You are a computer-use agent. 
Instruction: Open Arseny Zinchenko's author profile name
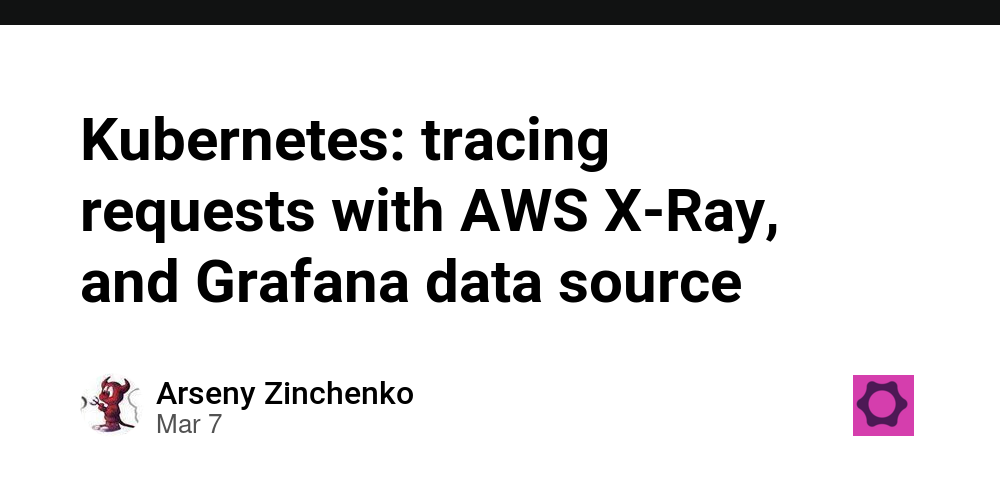coord(284,393)
